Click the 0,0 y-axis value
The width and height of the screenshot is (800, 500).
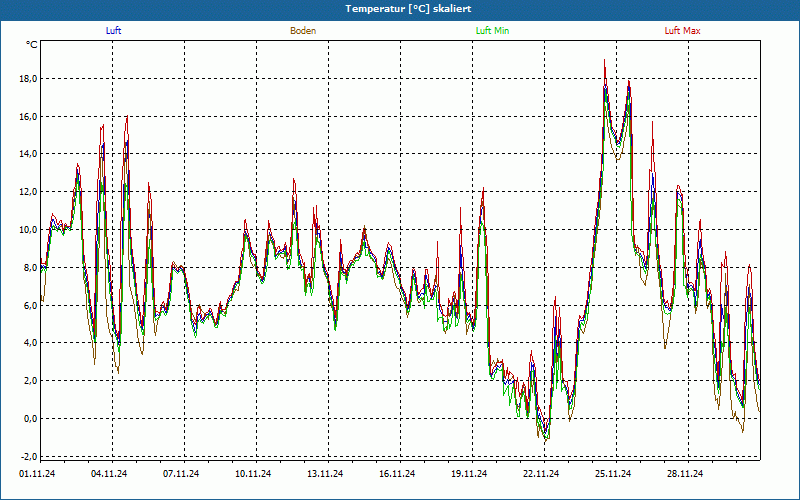(x=30, y=418)
